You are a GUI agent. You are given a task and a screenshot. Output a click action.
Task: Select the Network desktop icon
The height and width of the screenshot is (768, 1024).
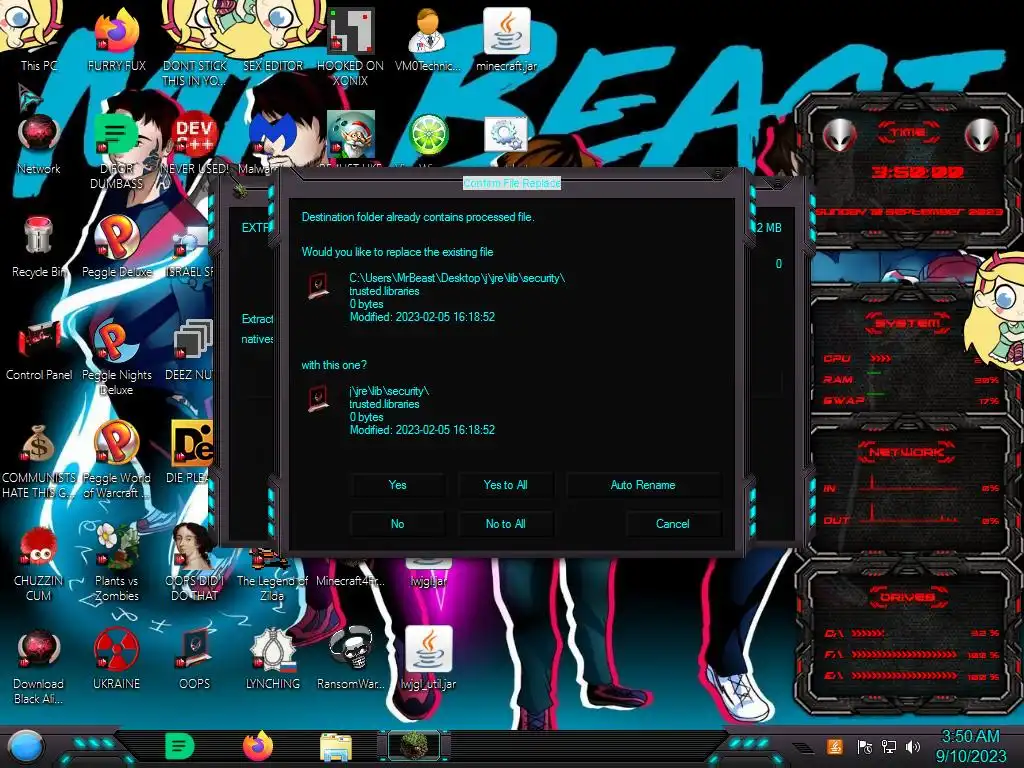(x=39, y=144)
